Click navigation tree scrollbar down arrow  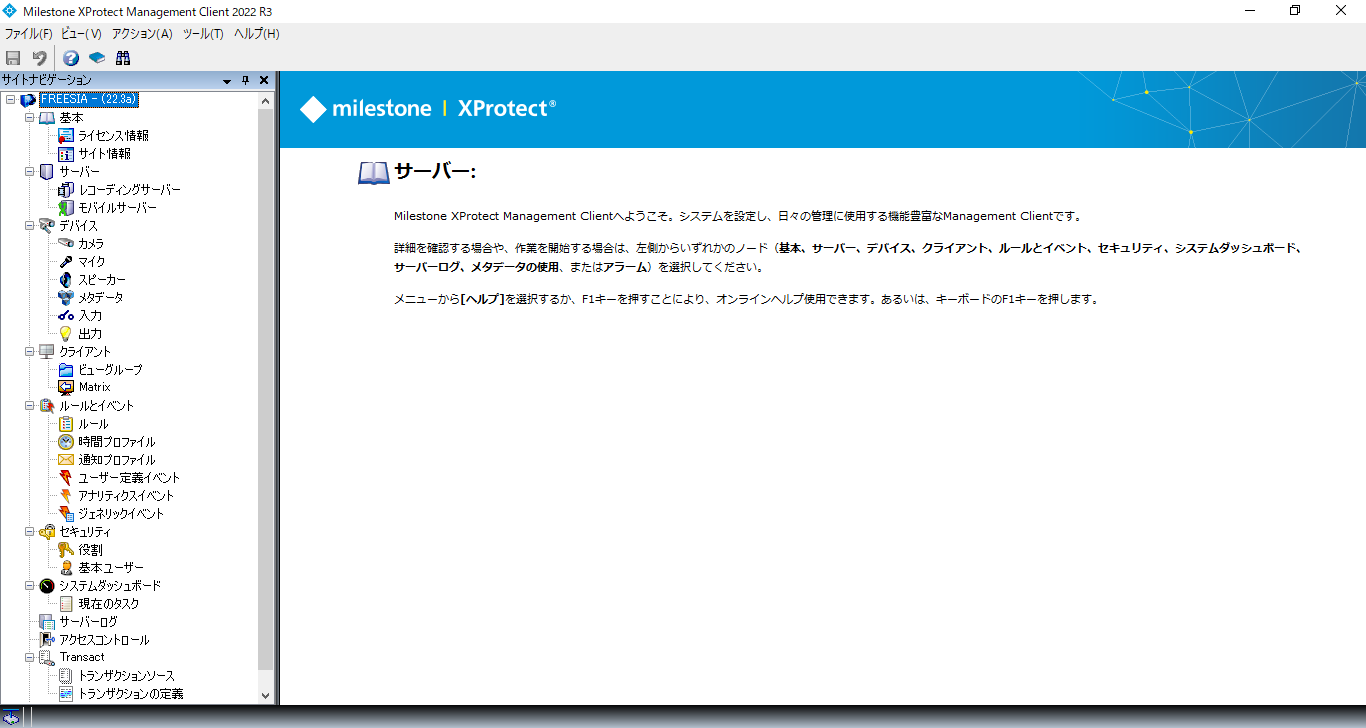point(265,695)
